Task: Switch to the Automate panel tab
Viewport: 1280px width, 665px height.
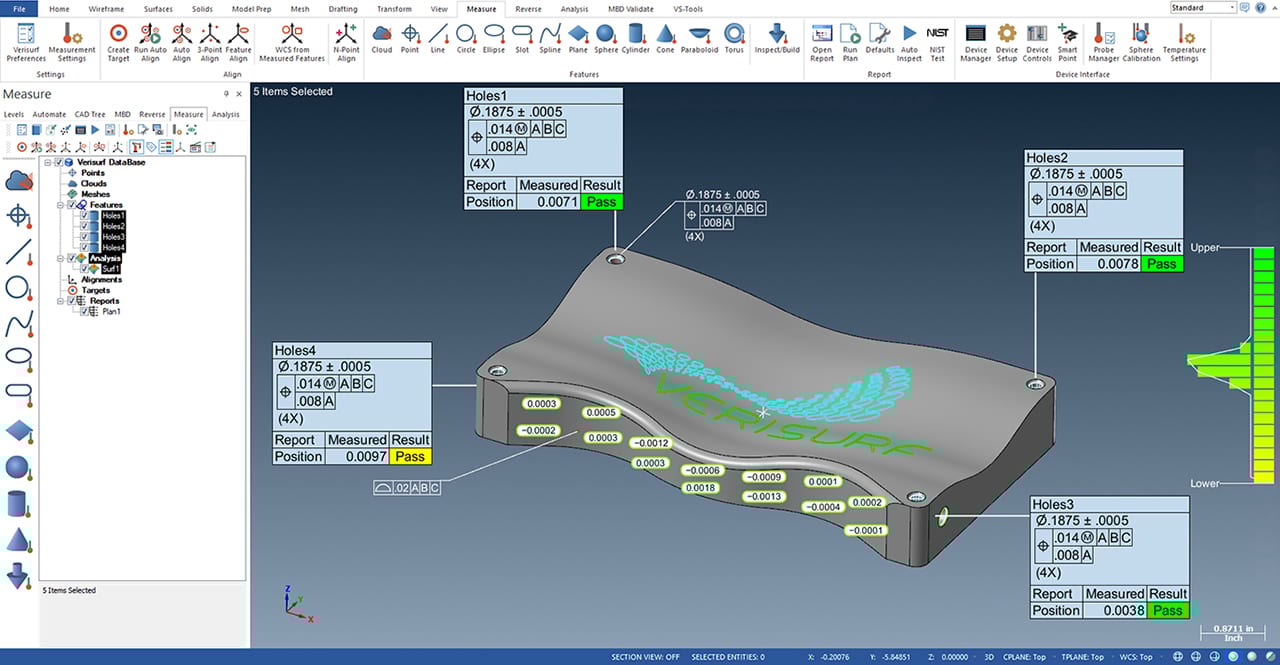Action: pyautogui.click(x=49, y=114)
